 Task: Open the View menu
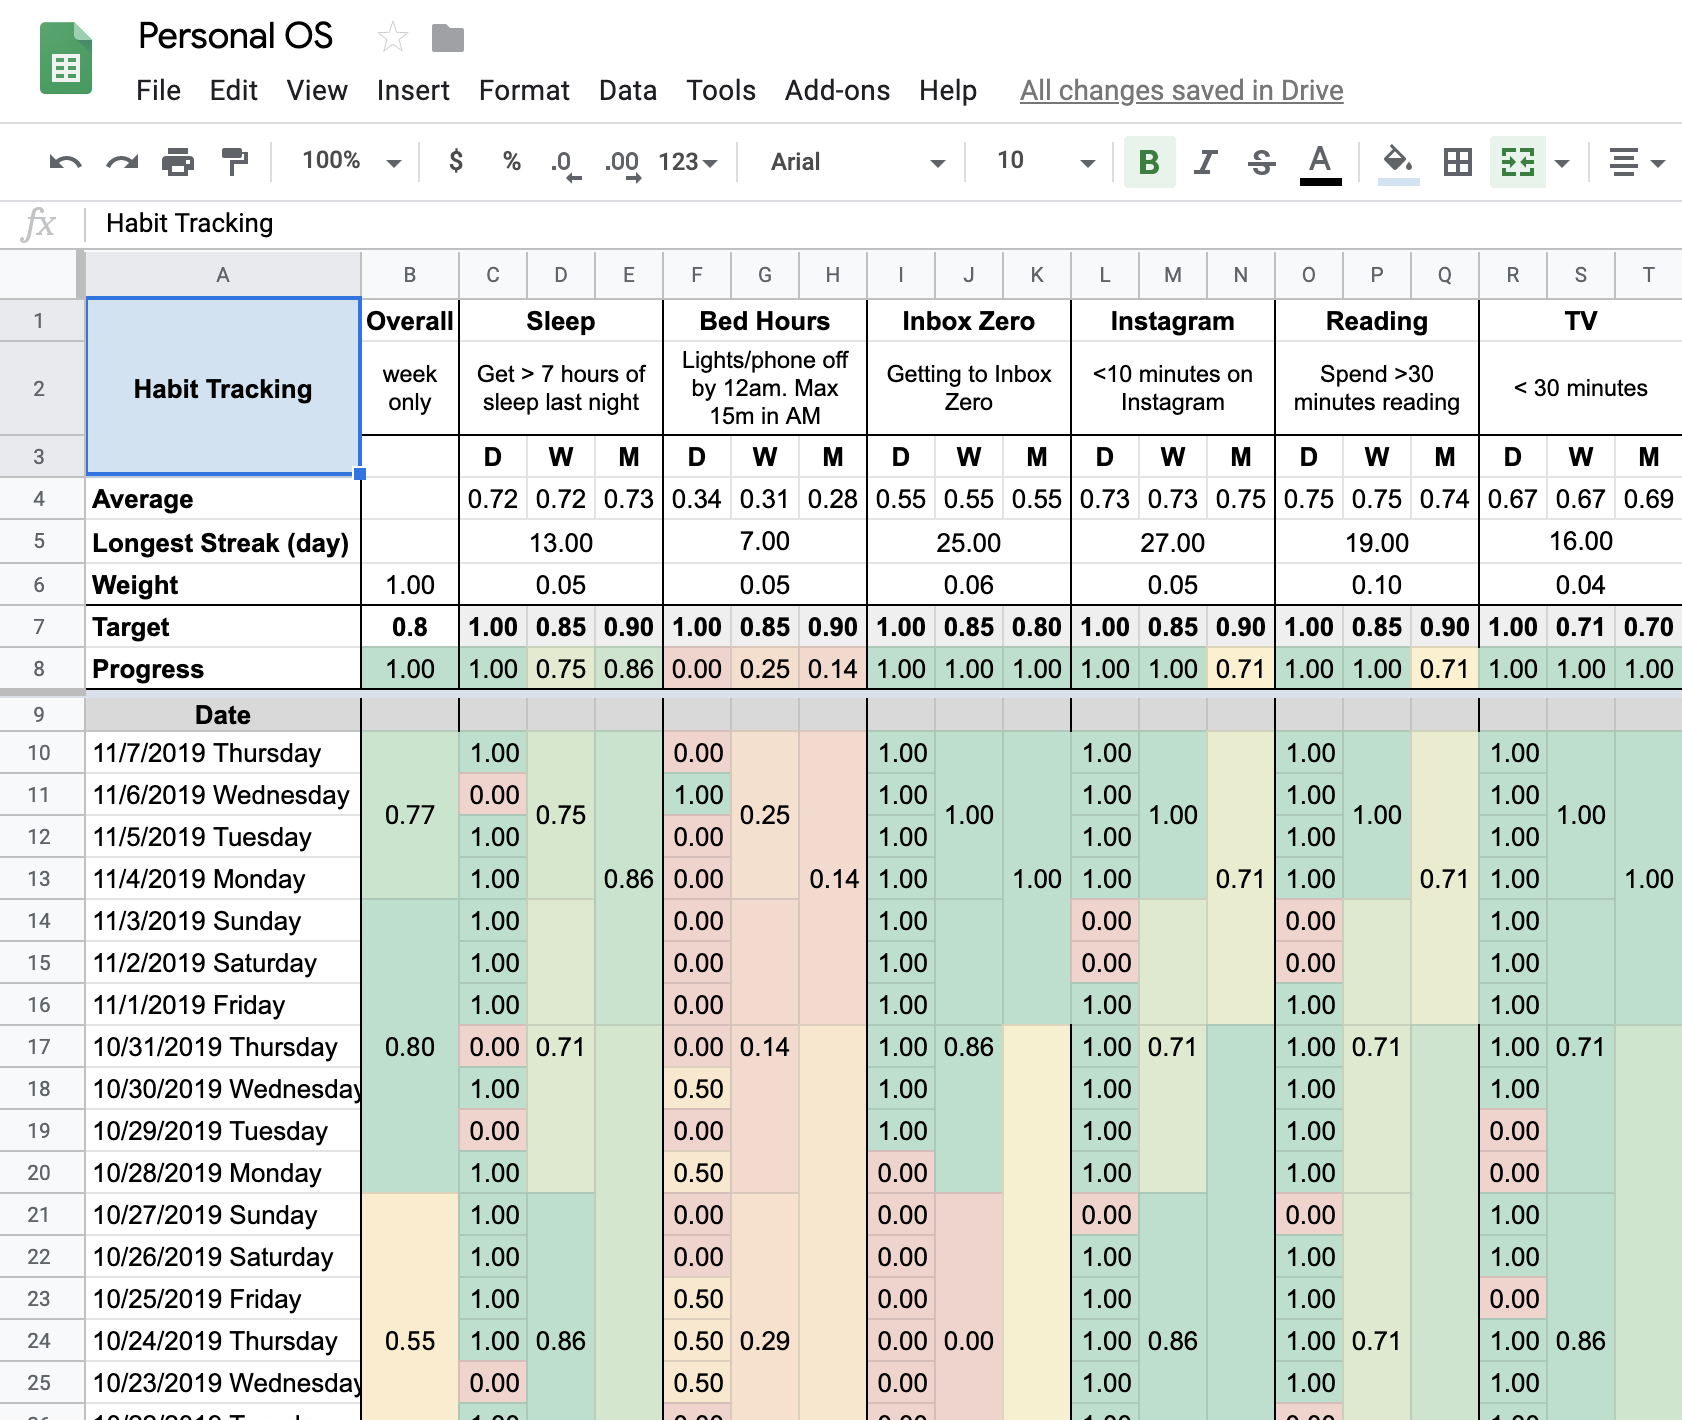coord(317,90)
